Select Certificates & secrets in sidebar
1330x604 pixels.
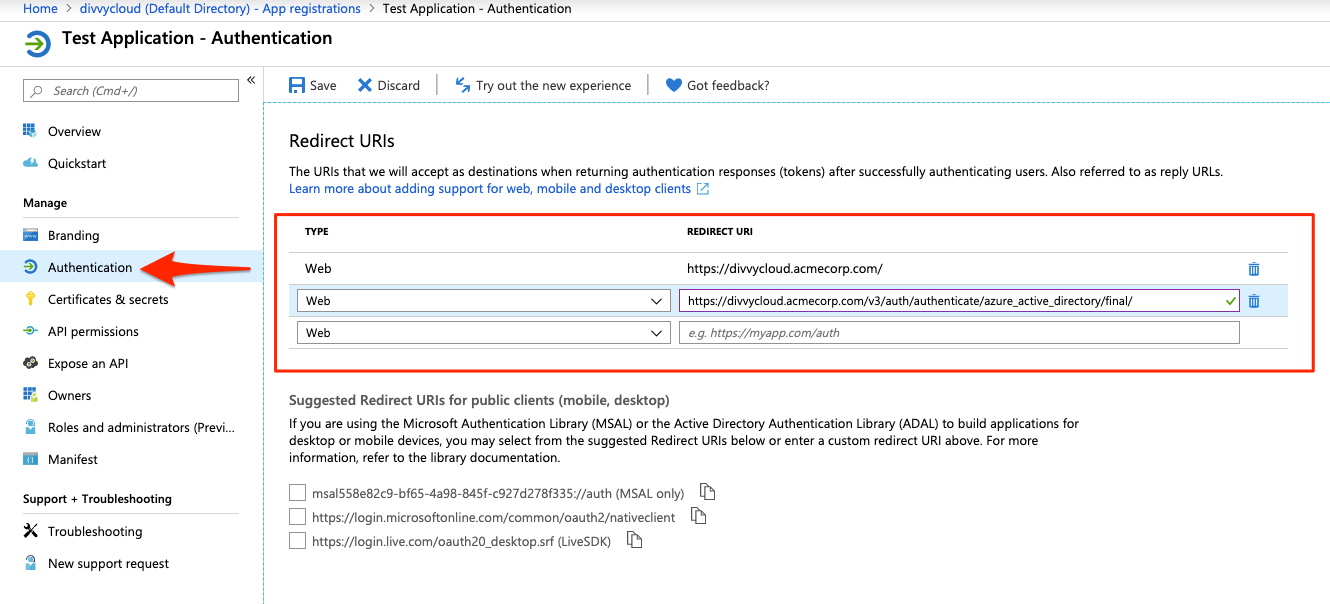(x=108, y=299)
